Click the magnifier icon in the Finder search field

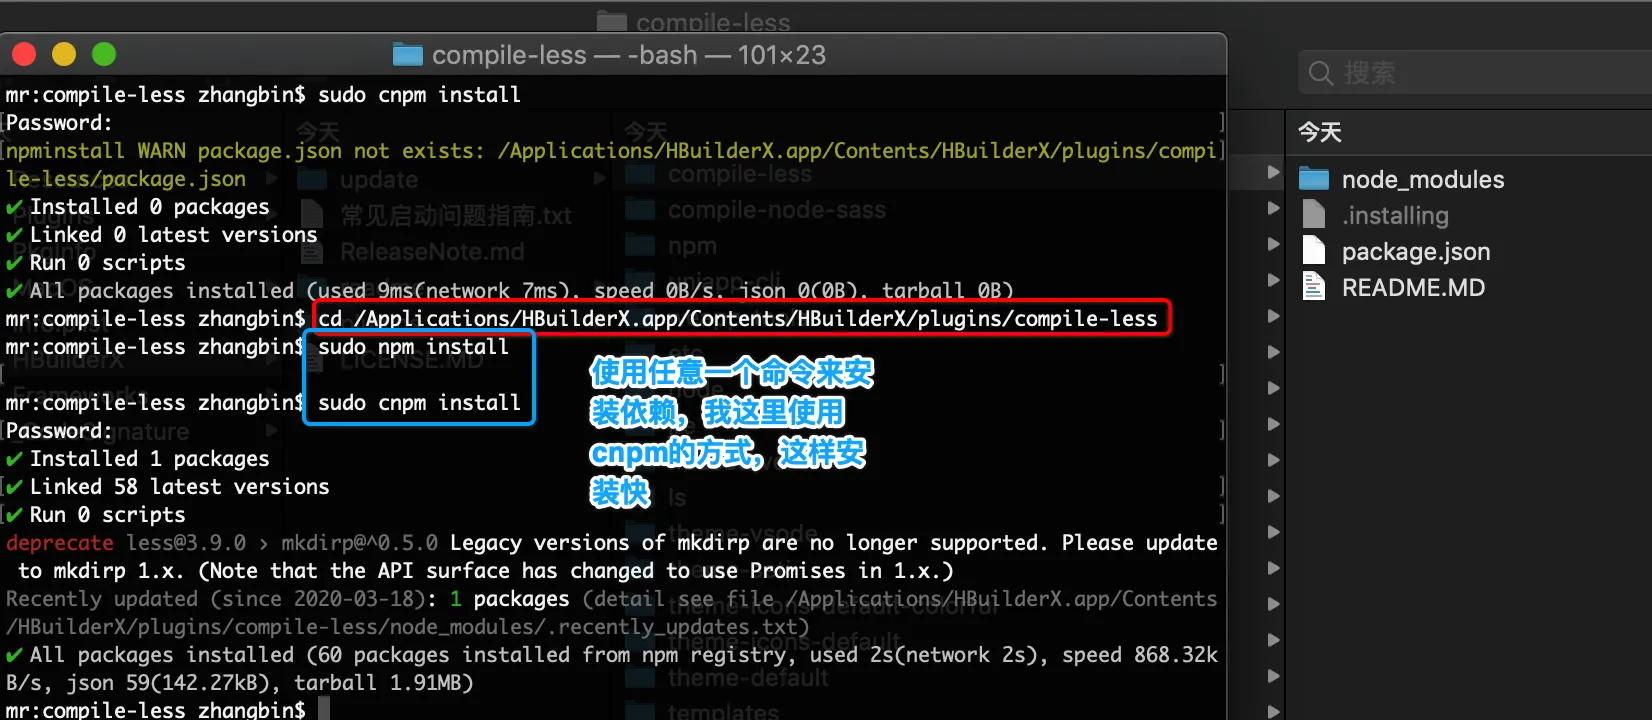1321,73
